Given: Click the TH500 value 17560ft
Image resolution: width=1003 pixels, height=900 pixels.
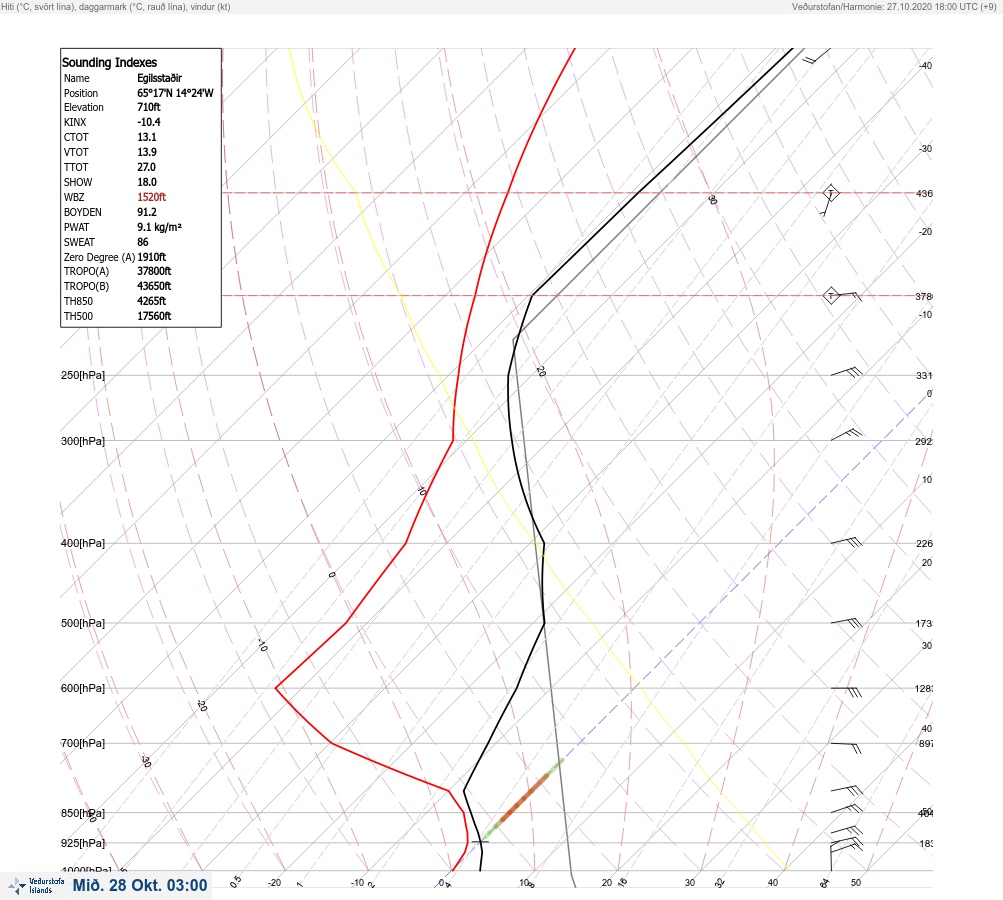Looking at the screenshot, I should pyautogui.click(x=154, y=316).
